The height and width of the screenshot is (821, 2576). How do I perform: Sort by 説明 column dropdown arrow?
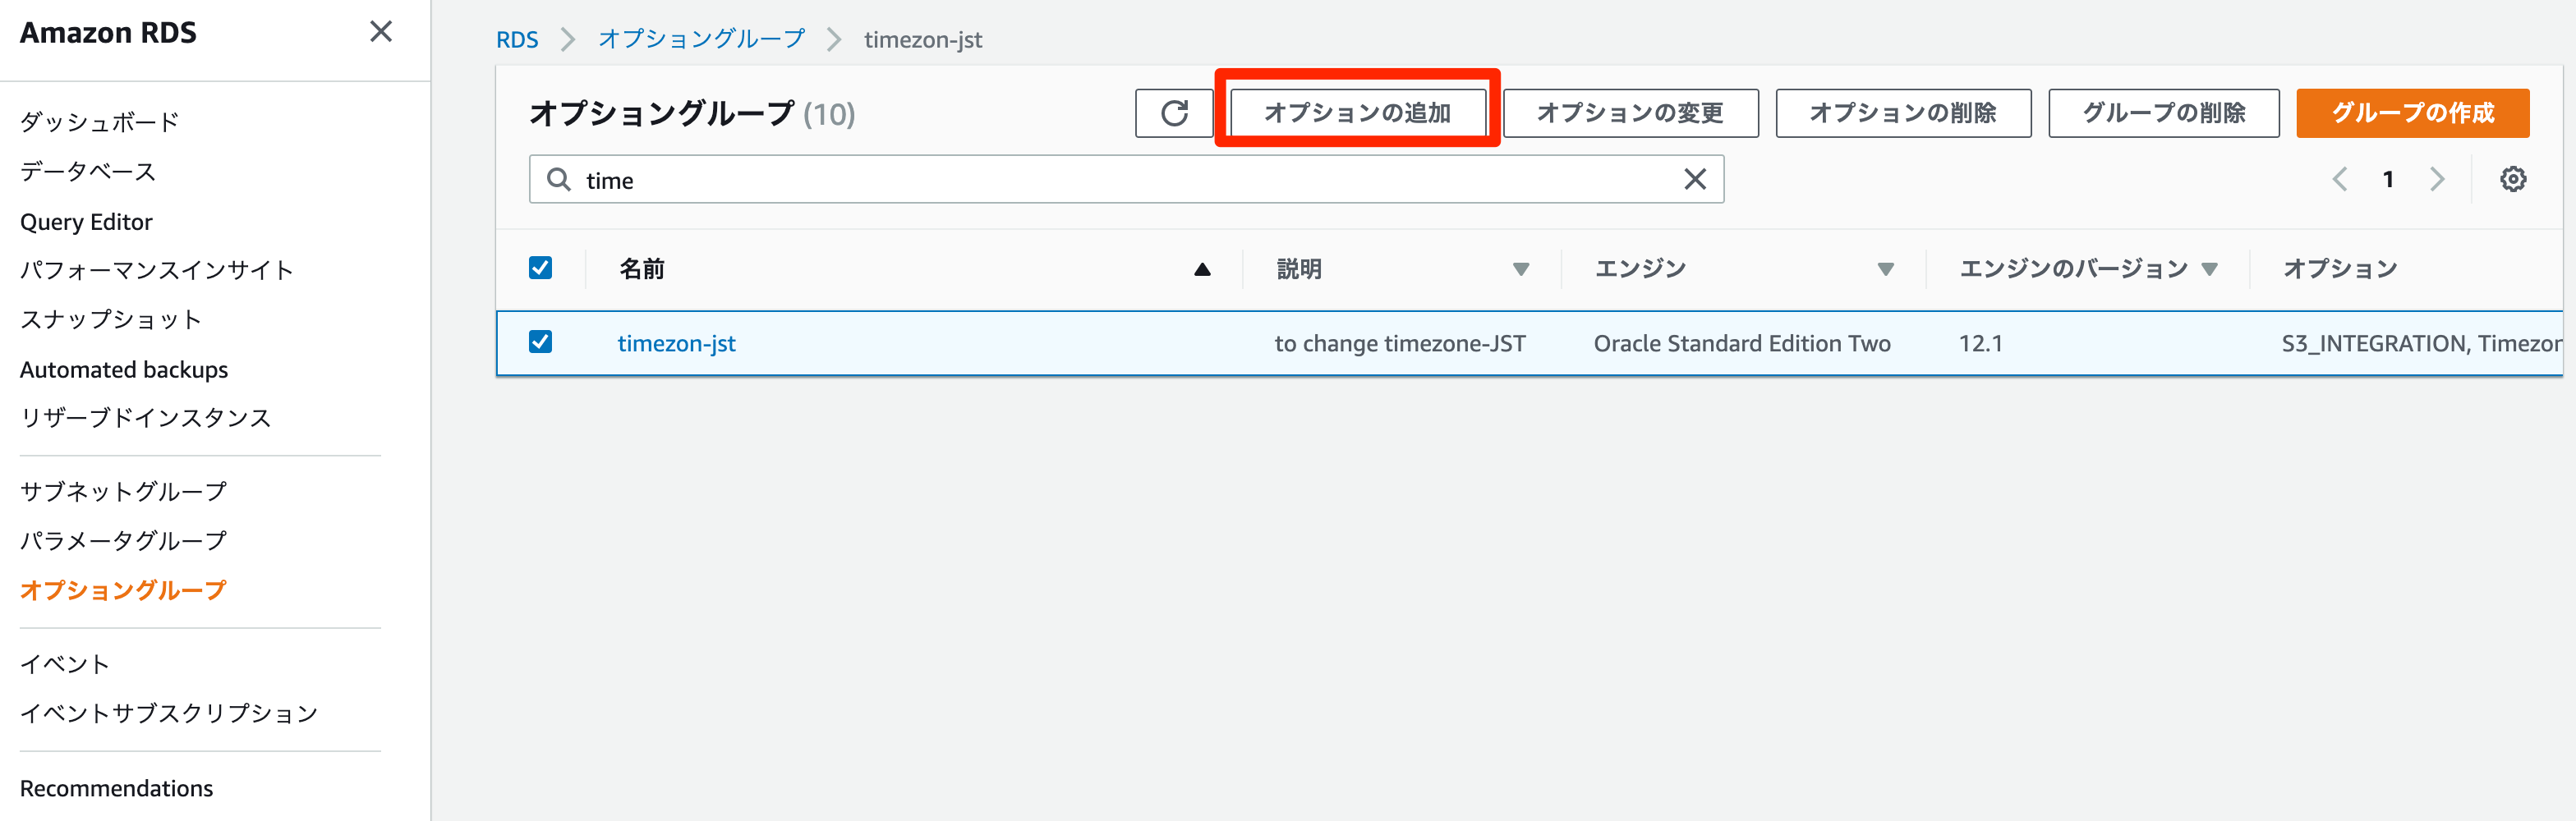[x=1520, y=269]
